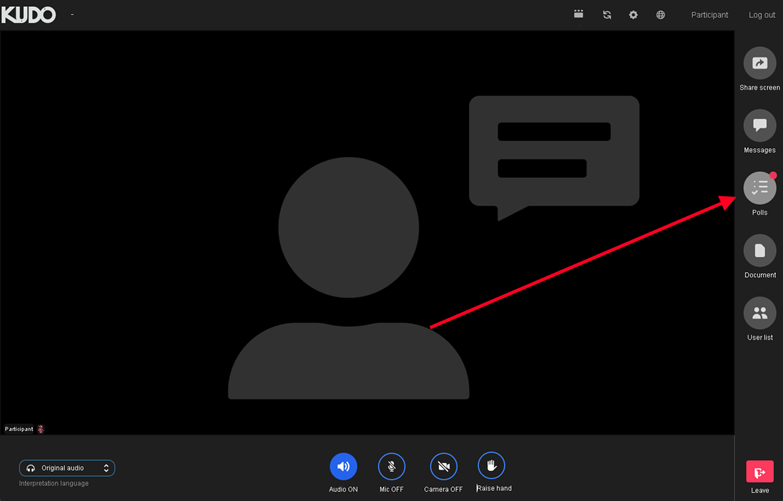The height and width of the screenshot is (501, 783).
Task: Click the dropdown arrows on interpretation selector
Action: click(106, 468)
